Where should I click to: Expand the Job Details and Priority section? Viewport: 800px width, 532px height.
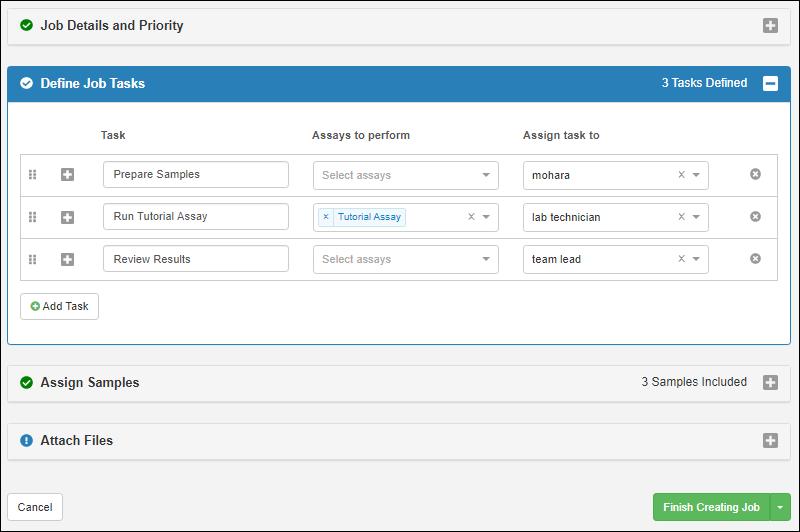coord(770,26)
